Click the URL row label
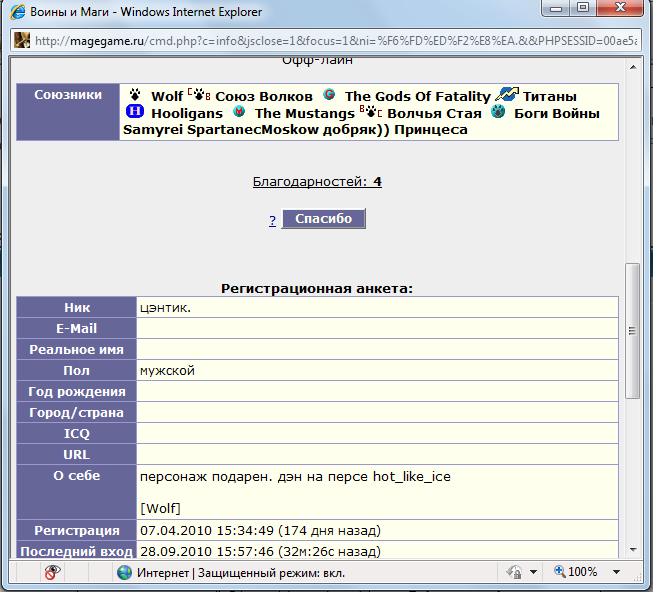 pyautogui.click(x=77, y=454)
